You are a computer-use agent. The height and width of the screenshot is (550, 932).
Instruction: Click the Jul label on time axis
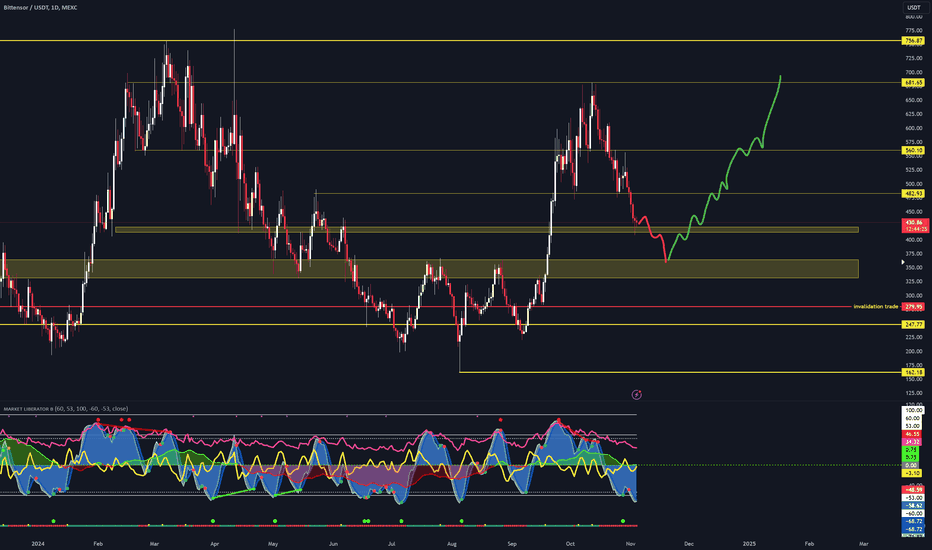(x=391, y=543)
